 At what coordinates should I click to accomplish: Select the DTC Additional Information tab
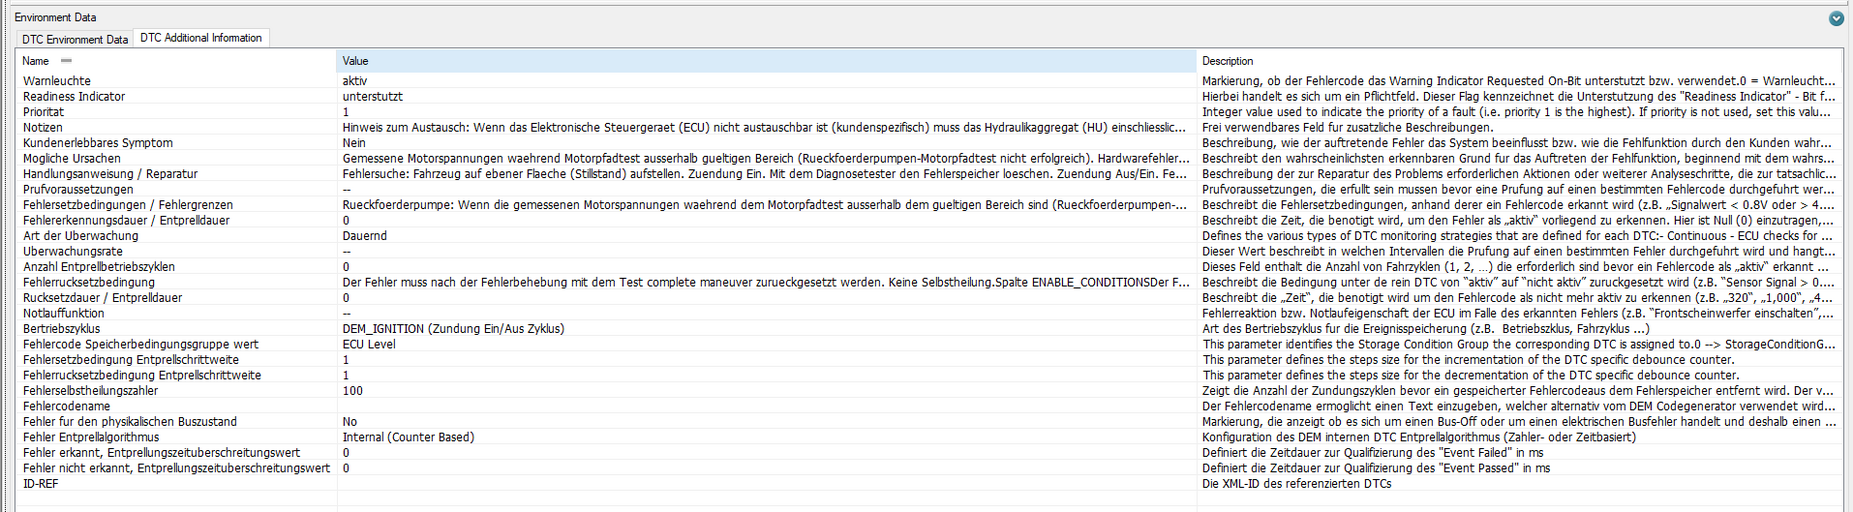coord(201,38)
